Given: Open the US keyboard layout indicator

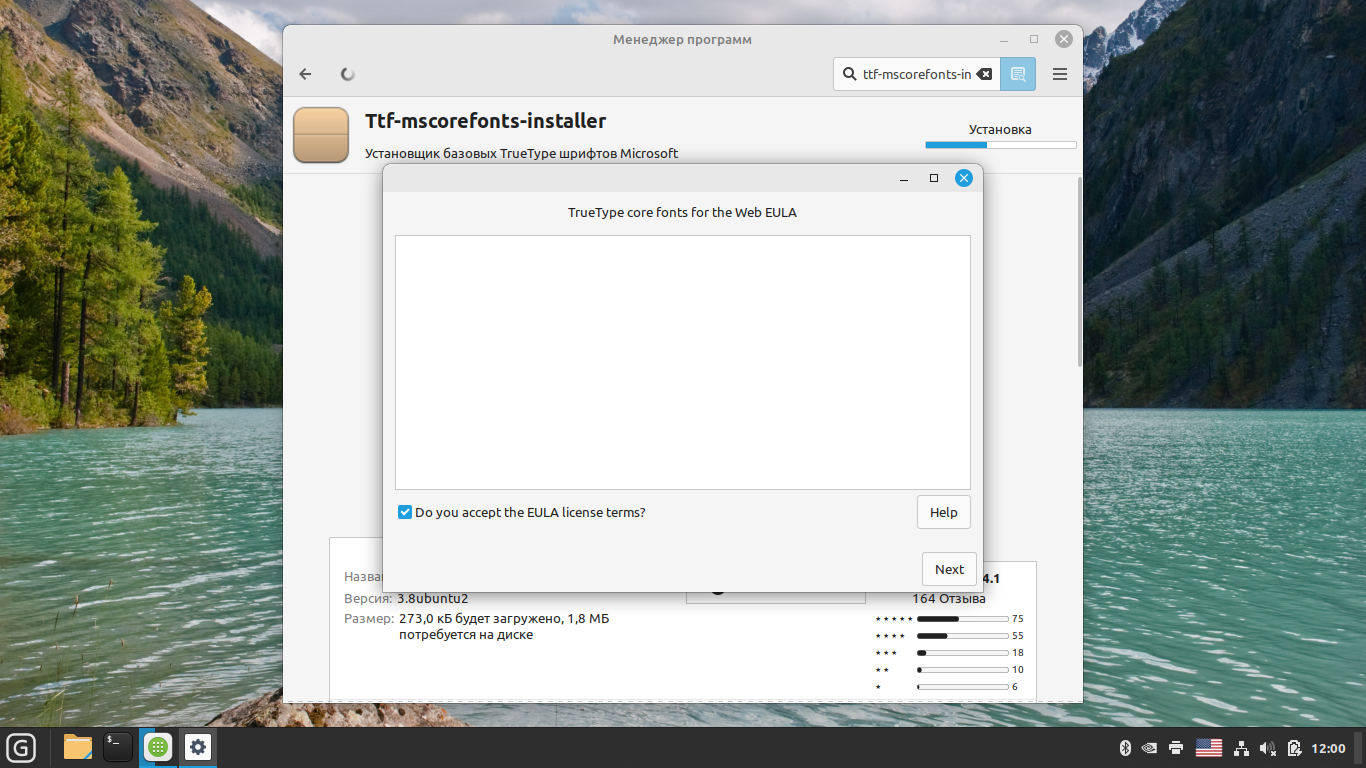Looking at the screenshot, I should coord(1209,748).
